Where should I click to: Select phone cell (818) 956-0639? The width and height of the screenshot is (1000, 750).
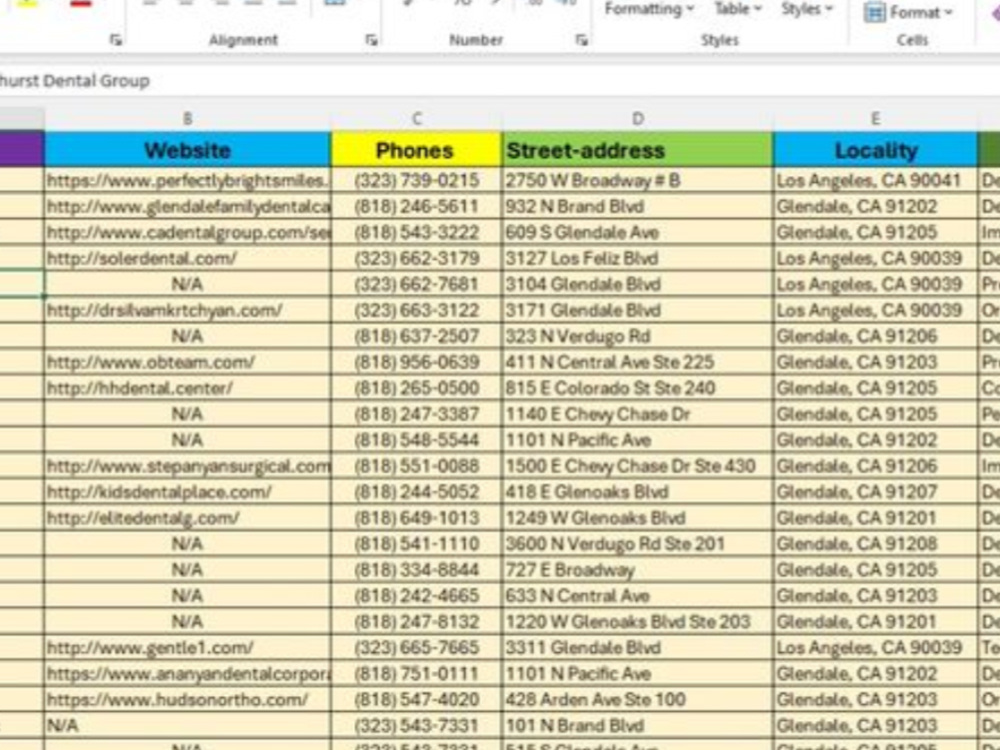(x=416, y=362)
